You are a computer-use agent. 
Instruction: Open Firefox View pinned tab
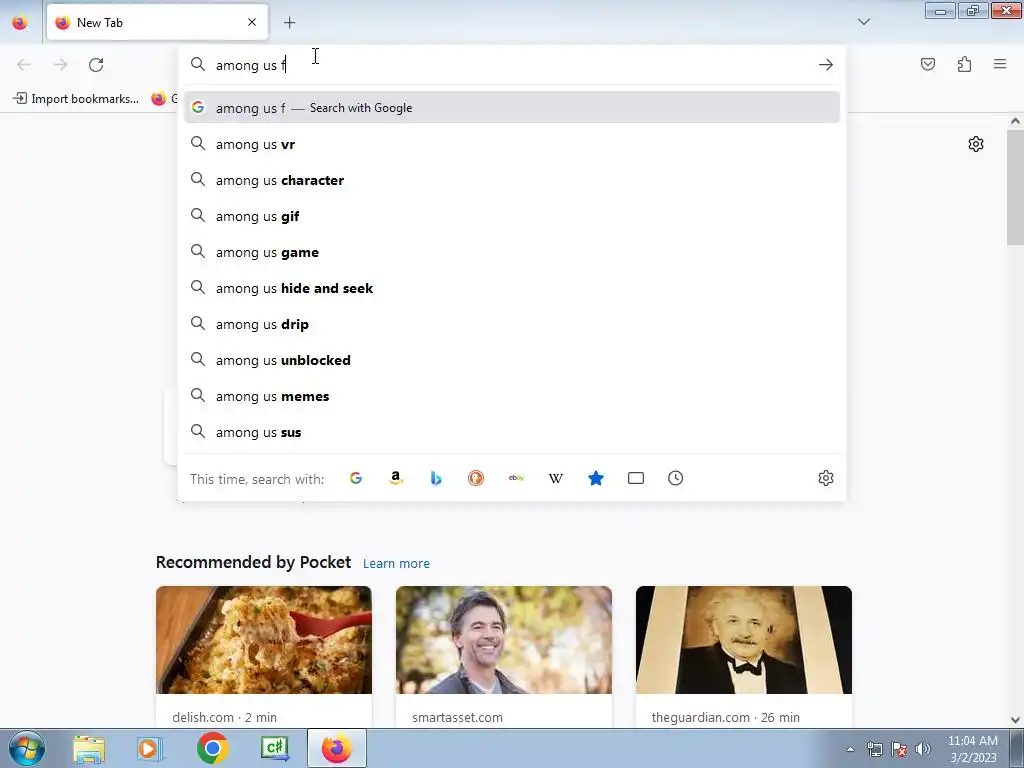20,22
